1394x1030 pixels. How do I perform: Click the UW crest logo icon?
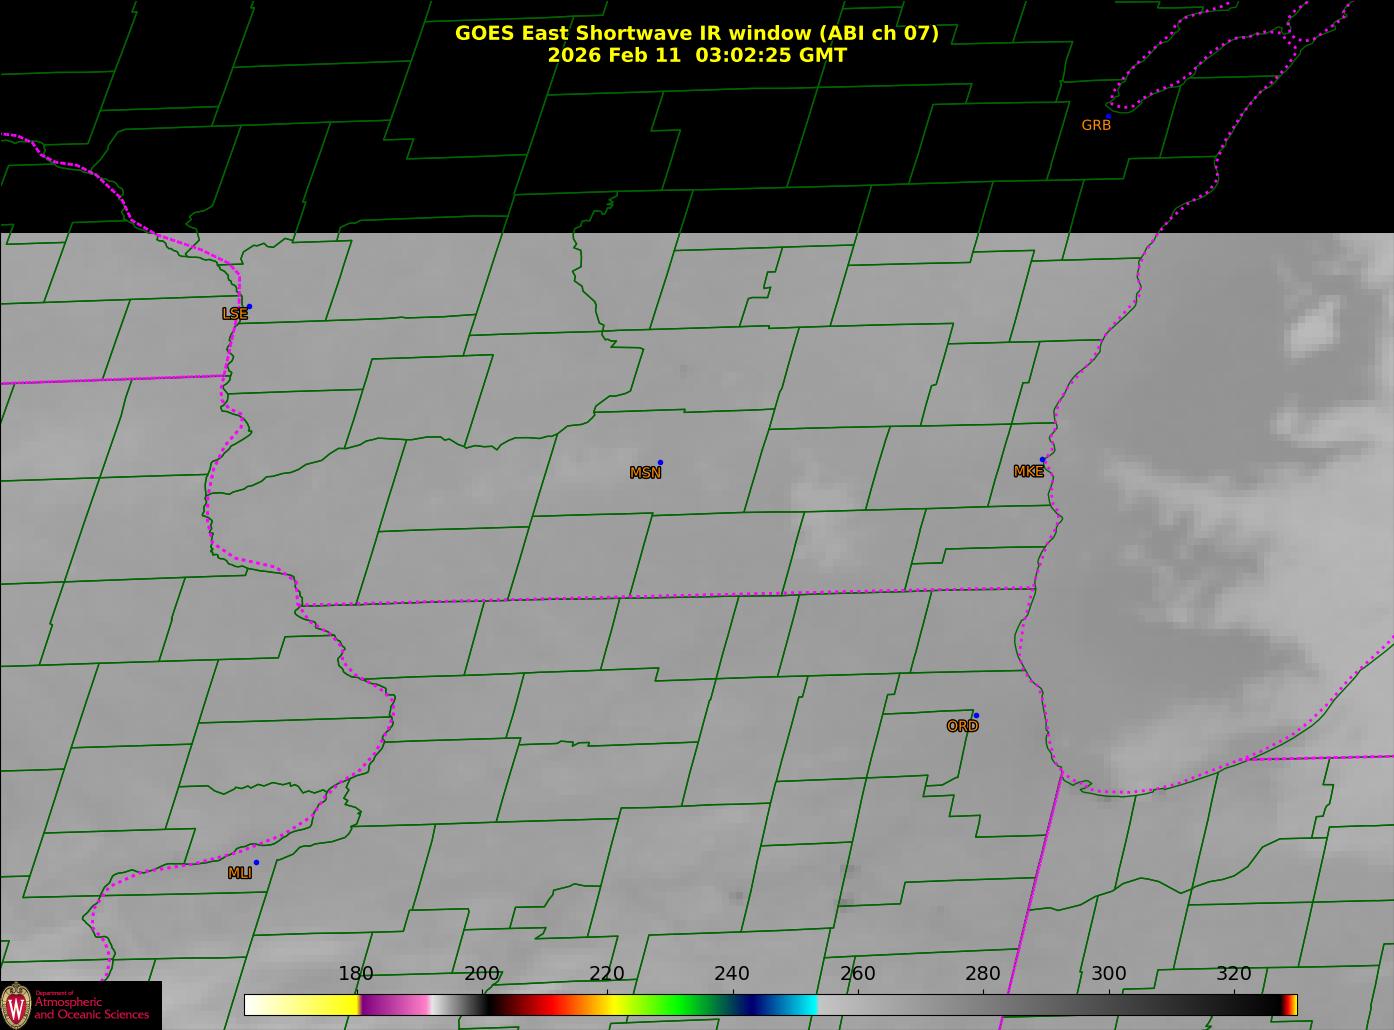[x=16, y=1005]
